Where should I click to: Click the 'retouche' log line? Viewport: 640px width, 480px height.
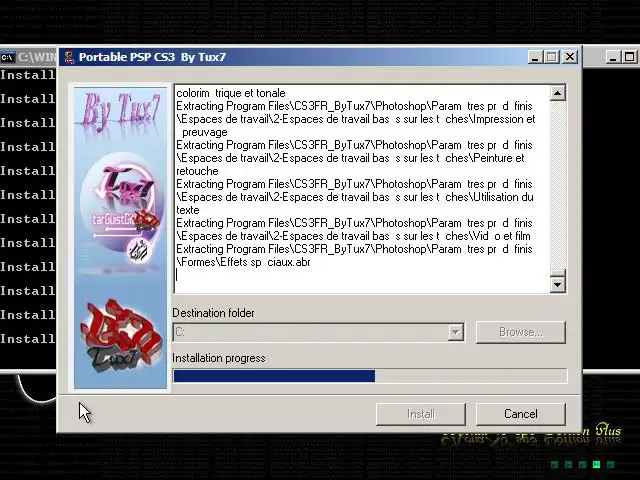197,171
